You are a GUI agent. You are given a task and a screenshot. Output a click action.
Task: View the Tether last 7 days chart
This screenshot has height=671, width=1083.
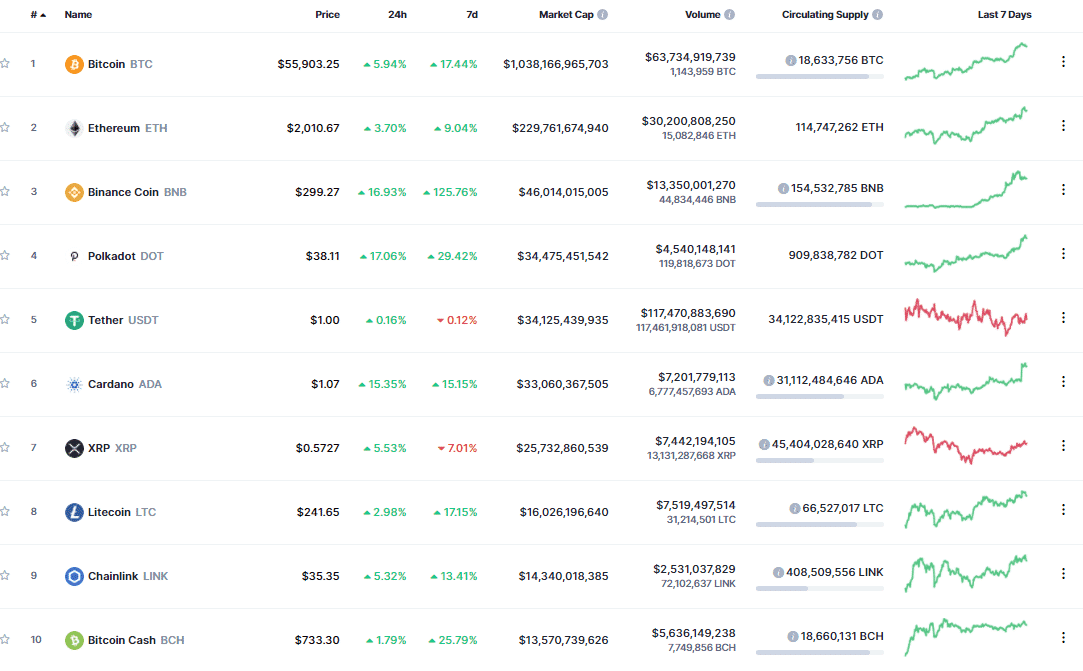coord(966,316)
